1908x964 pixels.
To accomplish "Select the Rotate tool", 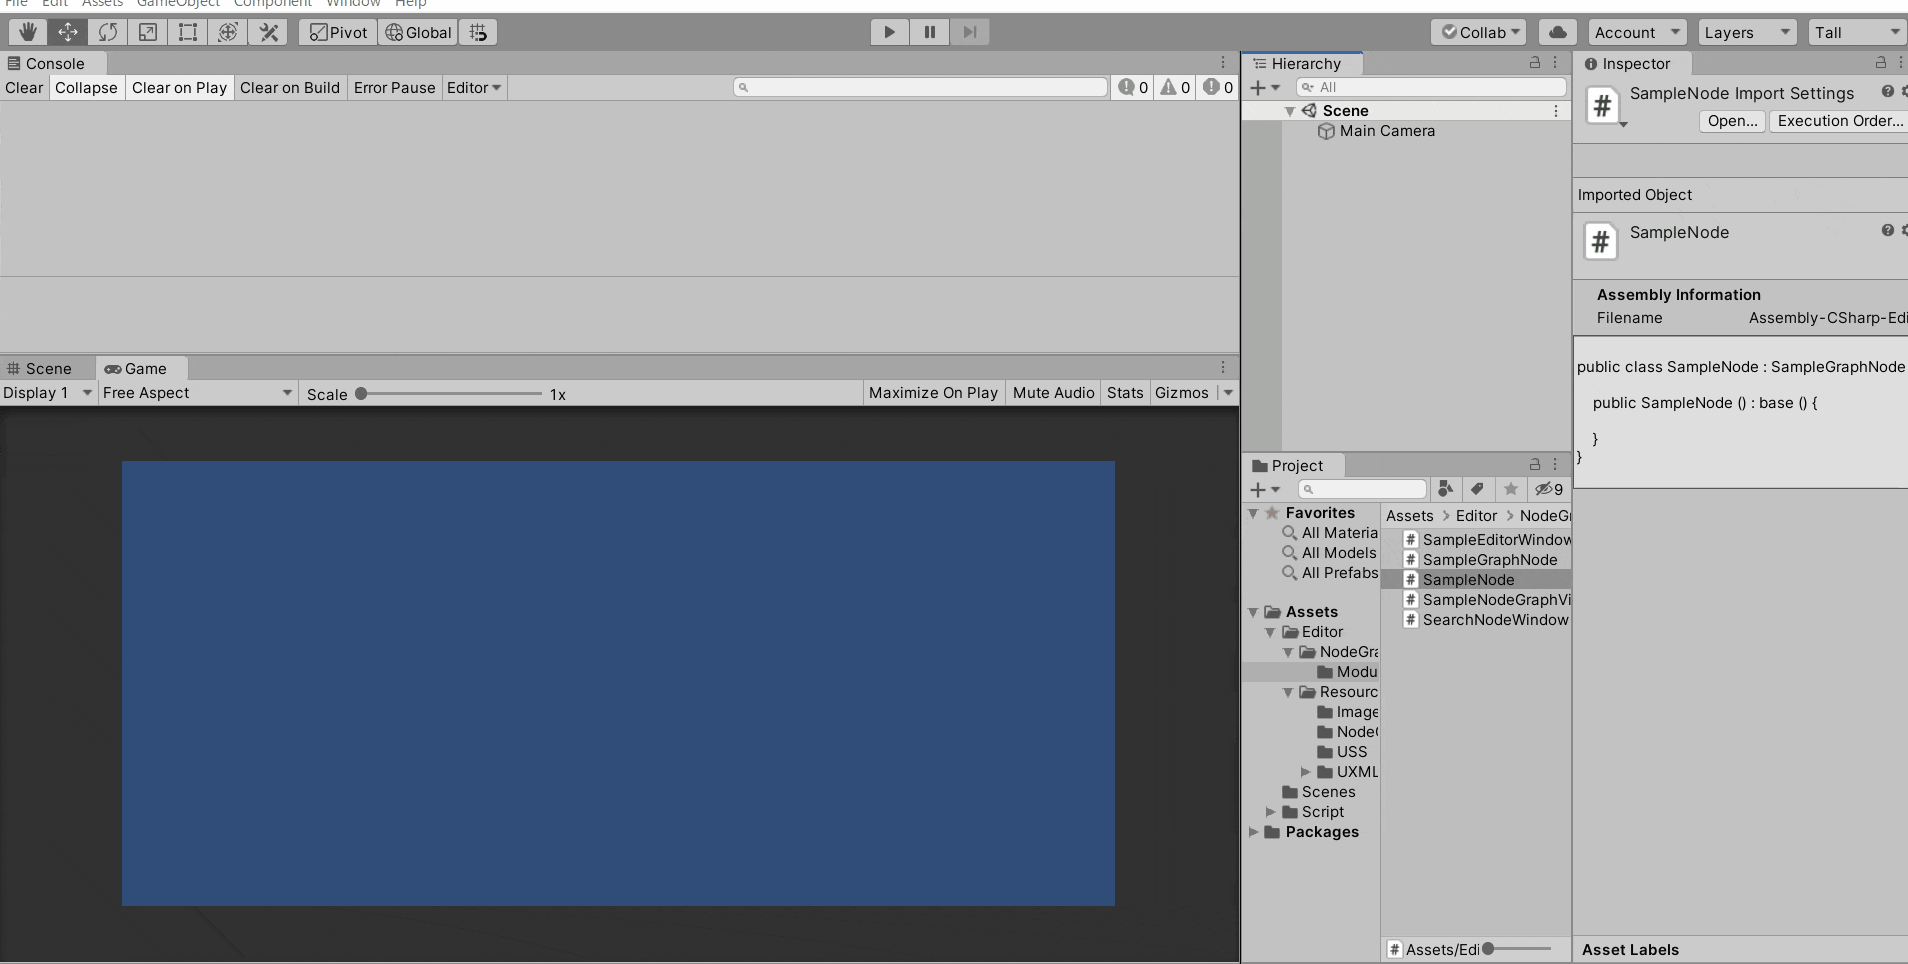I will point(107,32).
